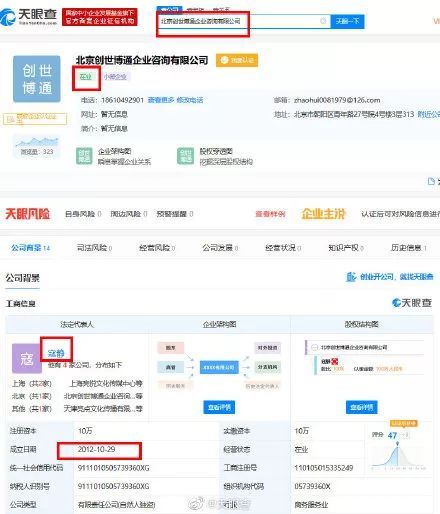Click the 统一社会信用代码 value 911101050573936OXG
The height and width of the screenshot is (514, 440).
pyautogui.click(x=113, y=468)
